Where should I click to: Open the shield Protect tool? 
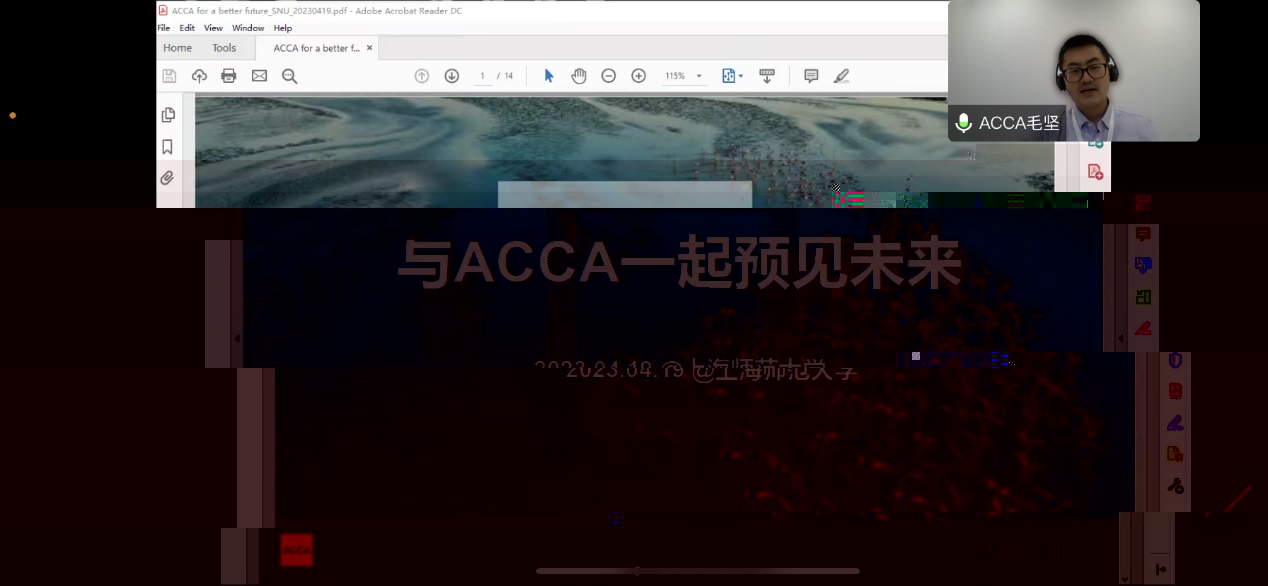1175,360
